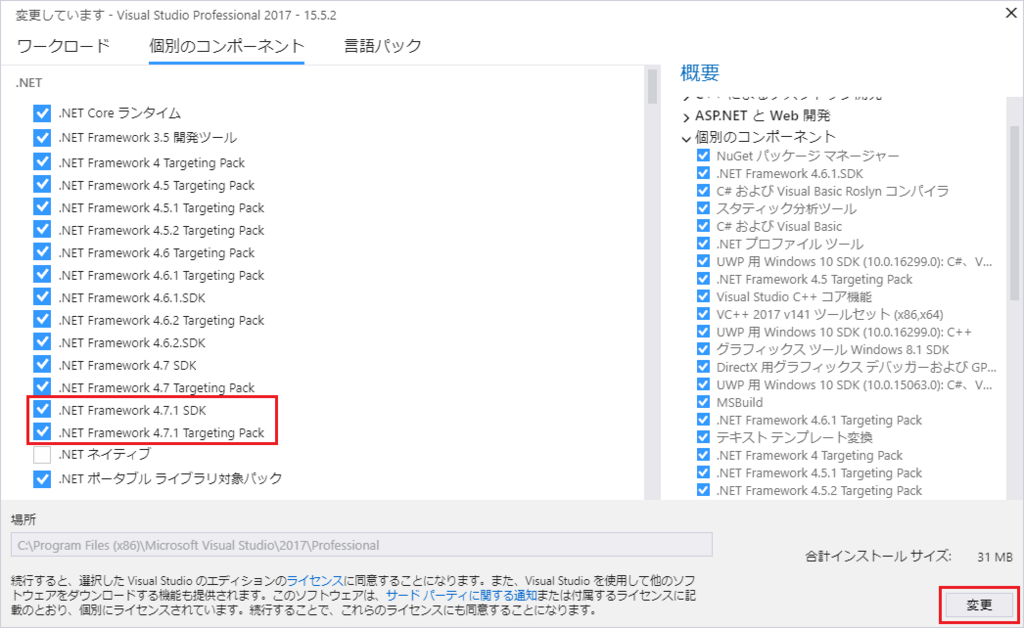Screen dimensions: 1024x628
Task: Switch to the ワークロード tab
Action: point(63,46)
